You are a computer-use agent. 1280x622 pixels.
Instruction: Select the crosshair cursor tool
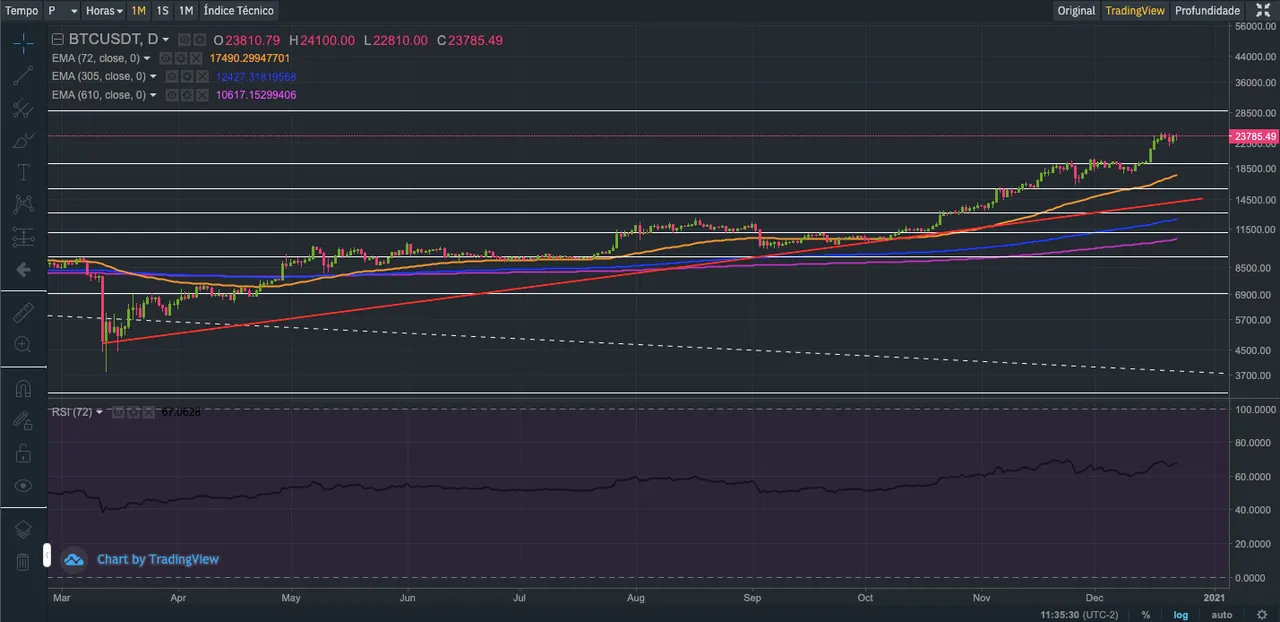(x=23, y=43)
